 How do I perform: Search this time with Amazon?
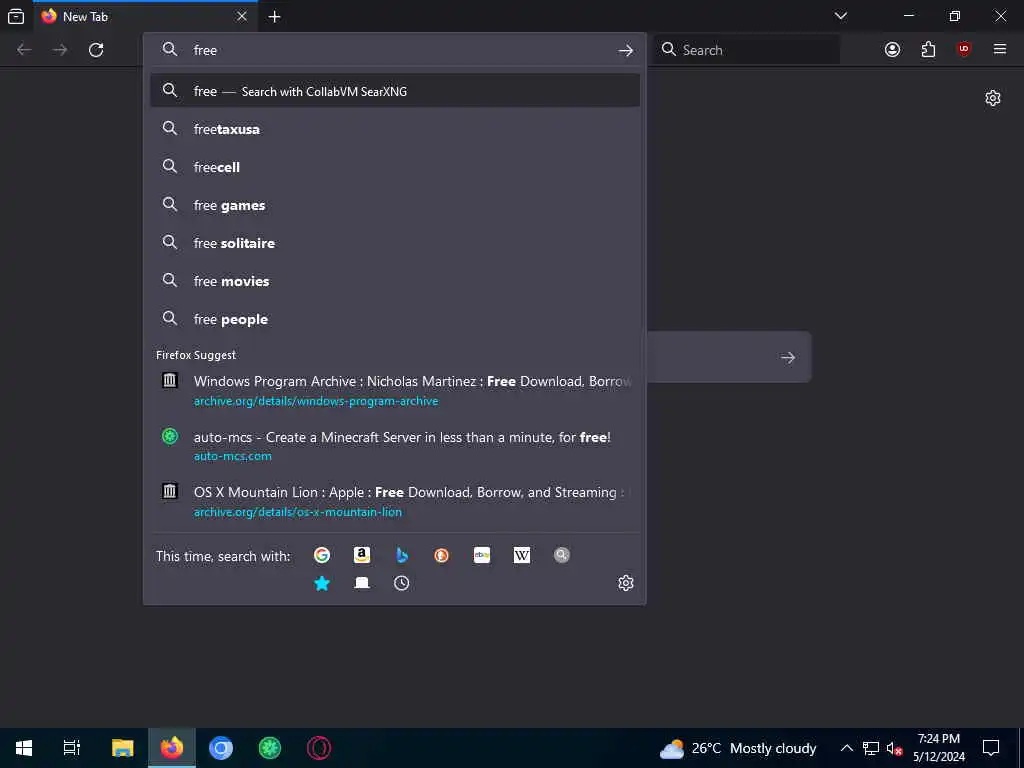click(362, 555)
